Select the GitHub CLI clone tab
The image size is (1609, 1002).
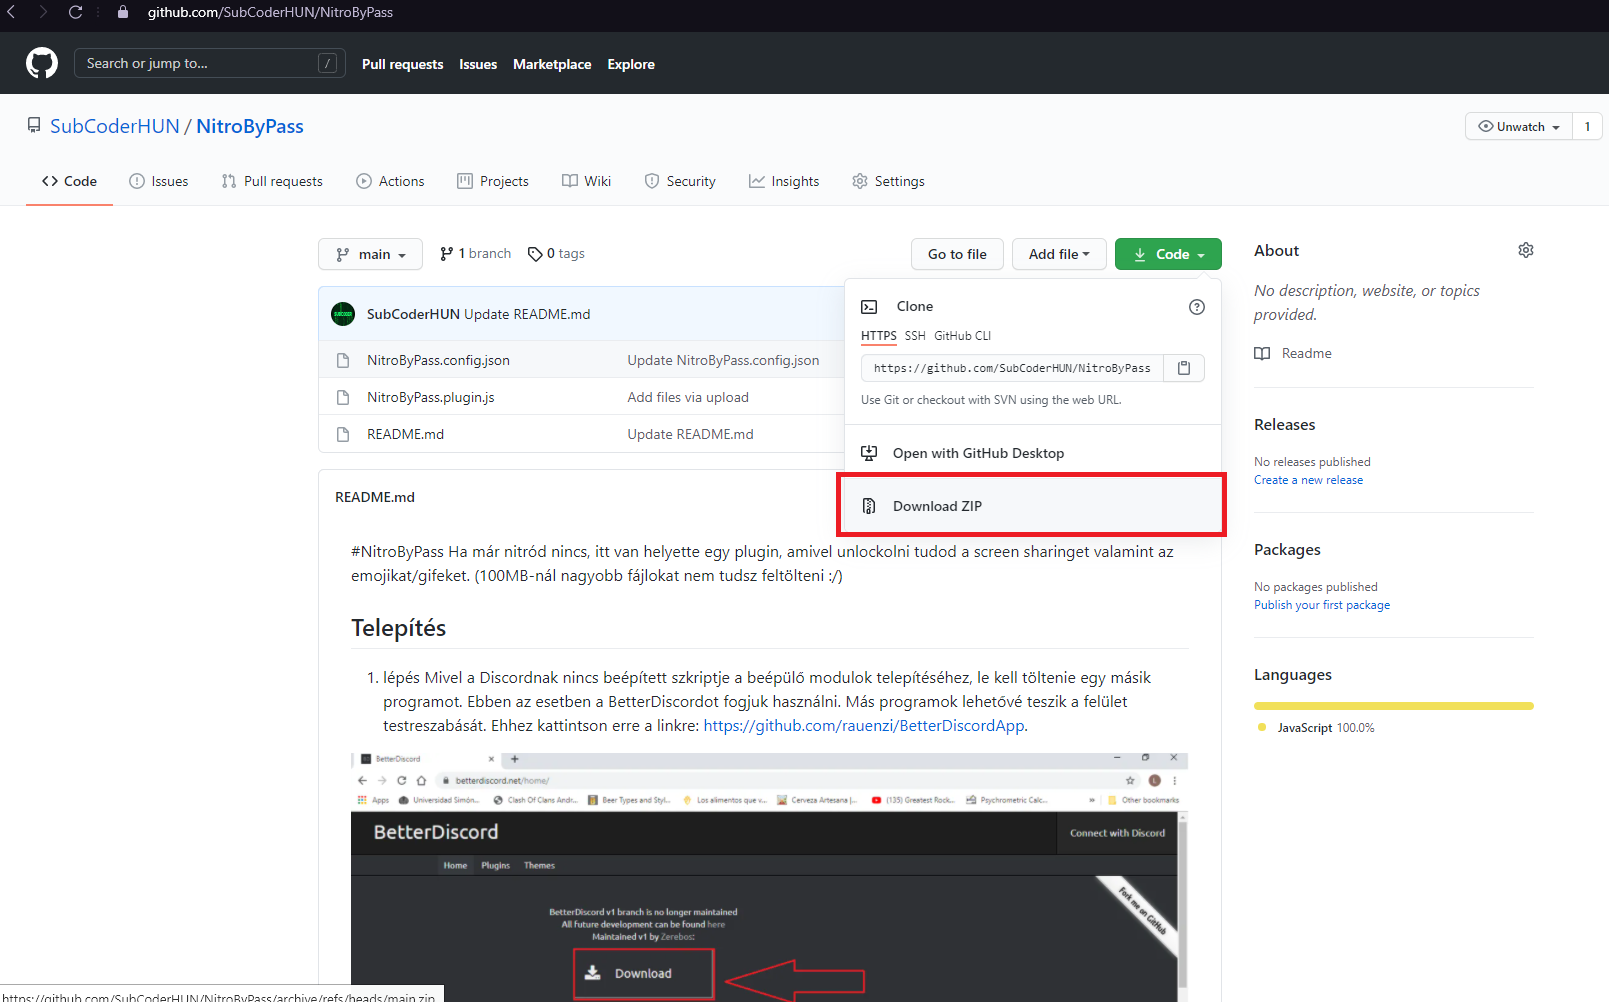pyautogui.click(x=962, y=336)
